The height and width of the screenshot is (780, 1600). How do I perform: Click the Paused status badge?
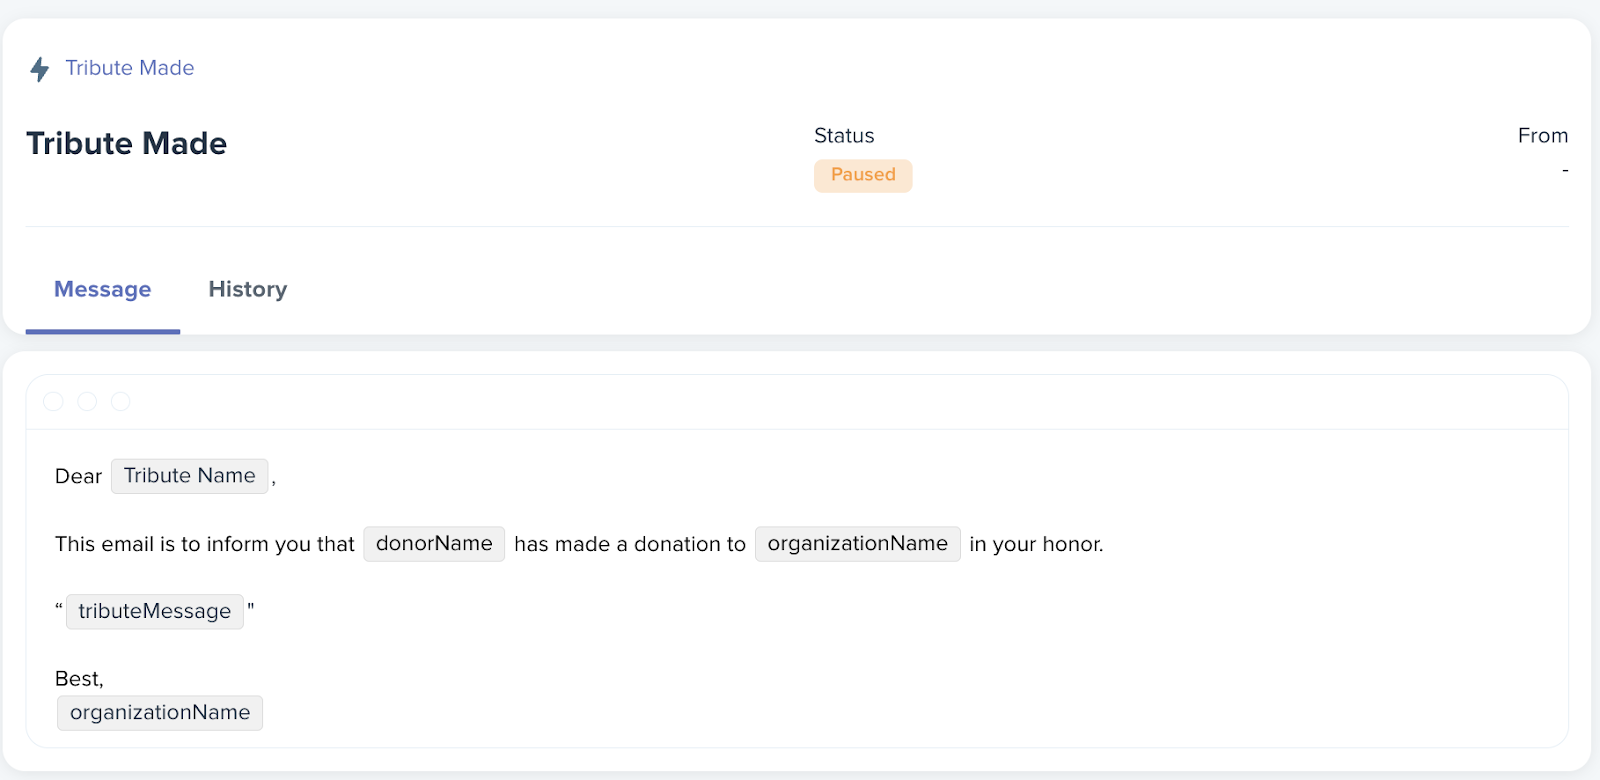[863, 175]
